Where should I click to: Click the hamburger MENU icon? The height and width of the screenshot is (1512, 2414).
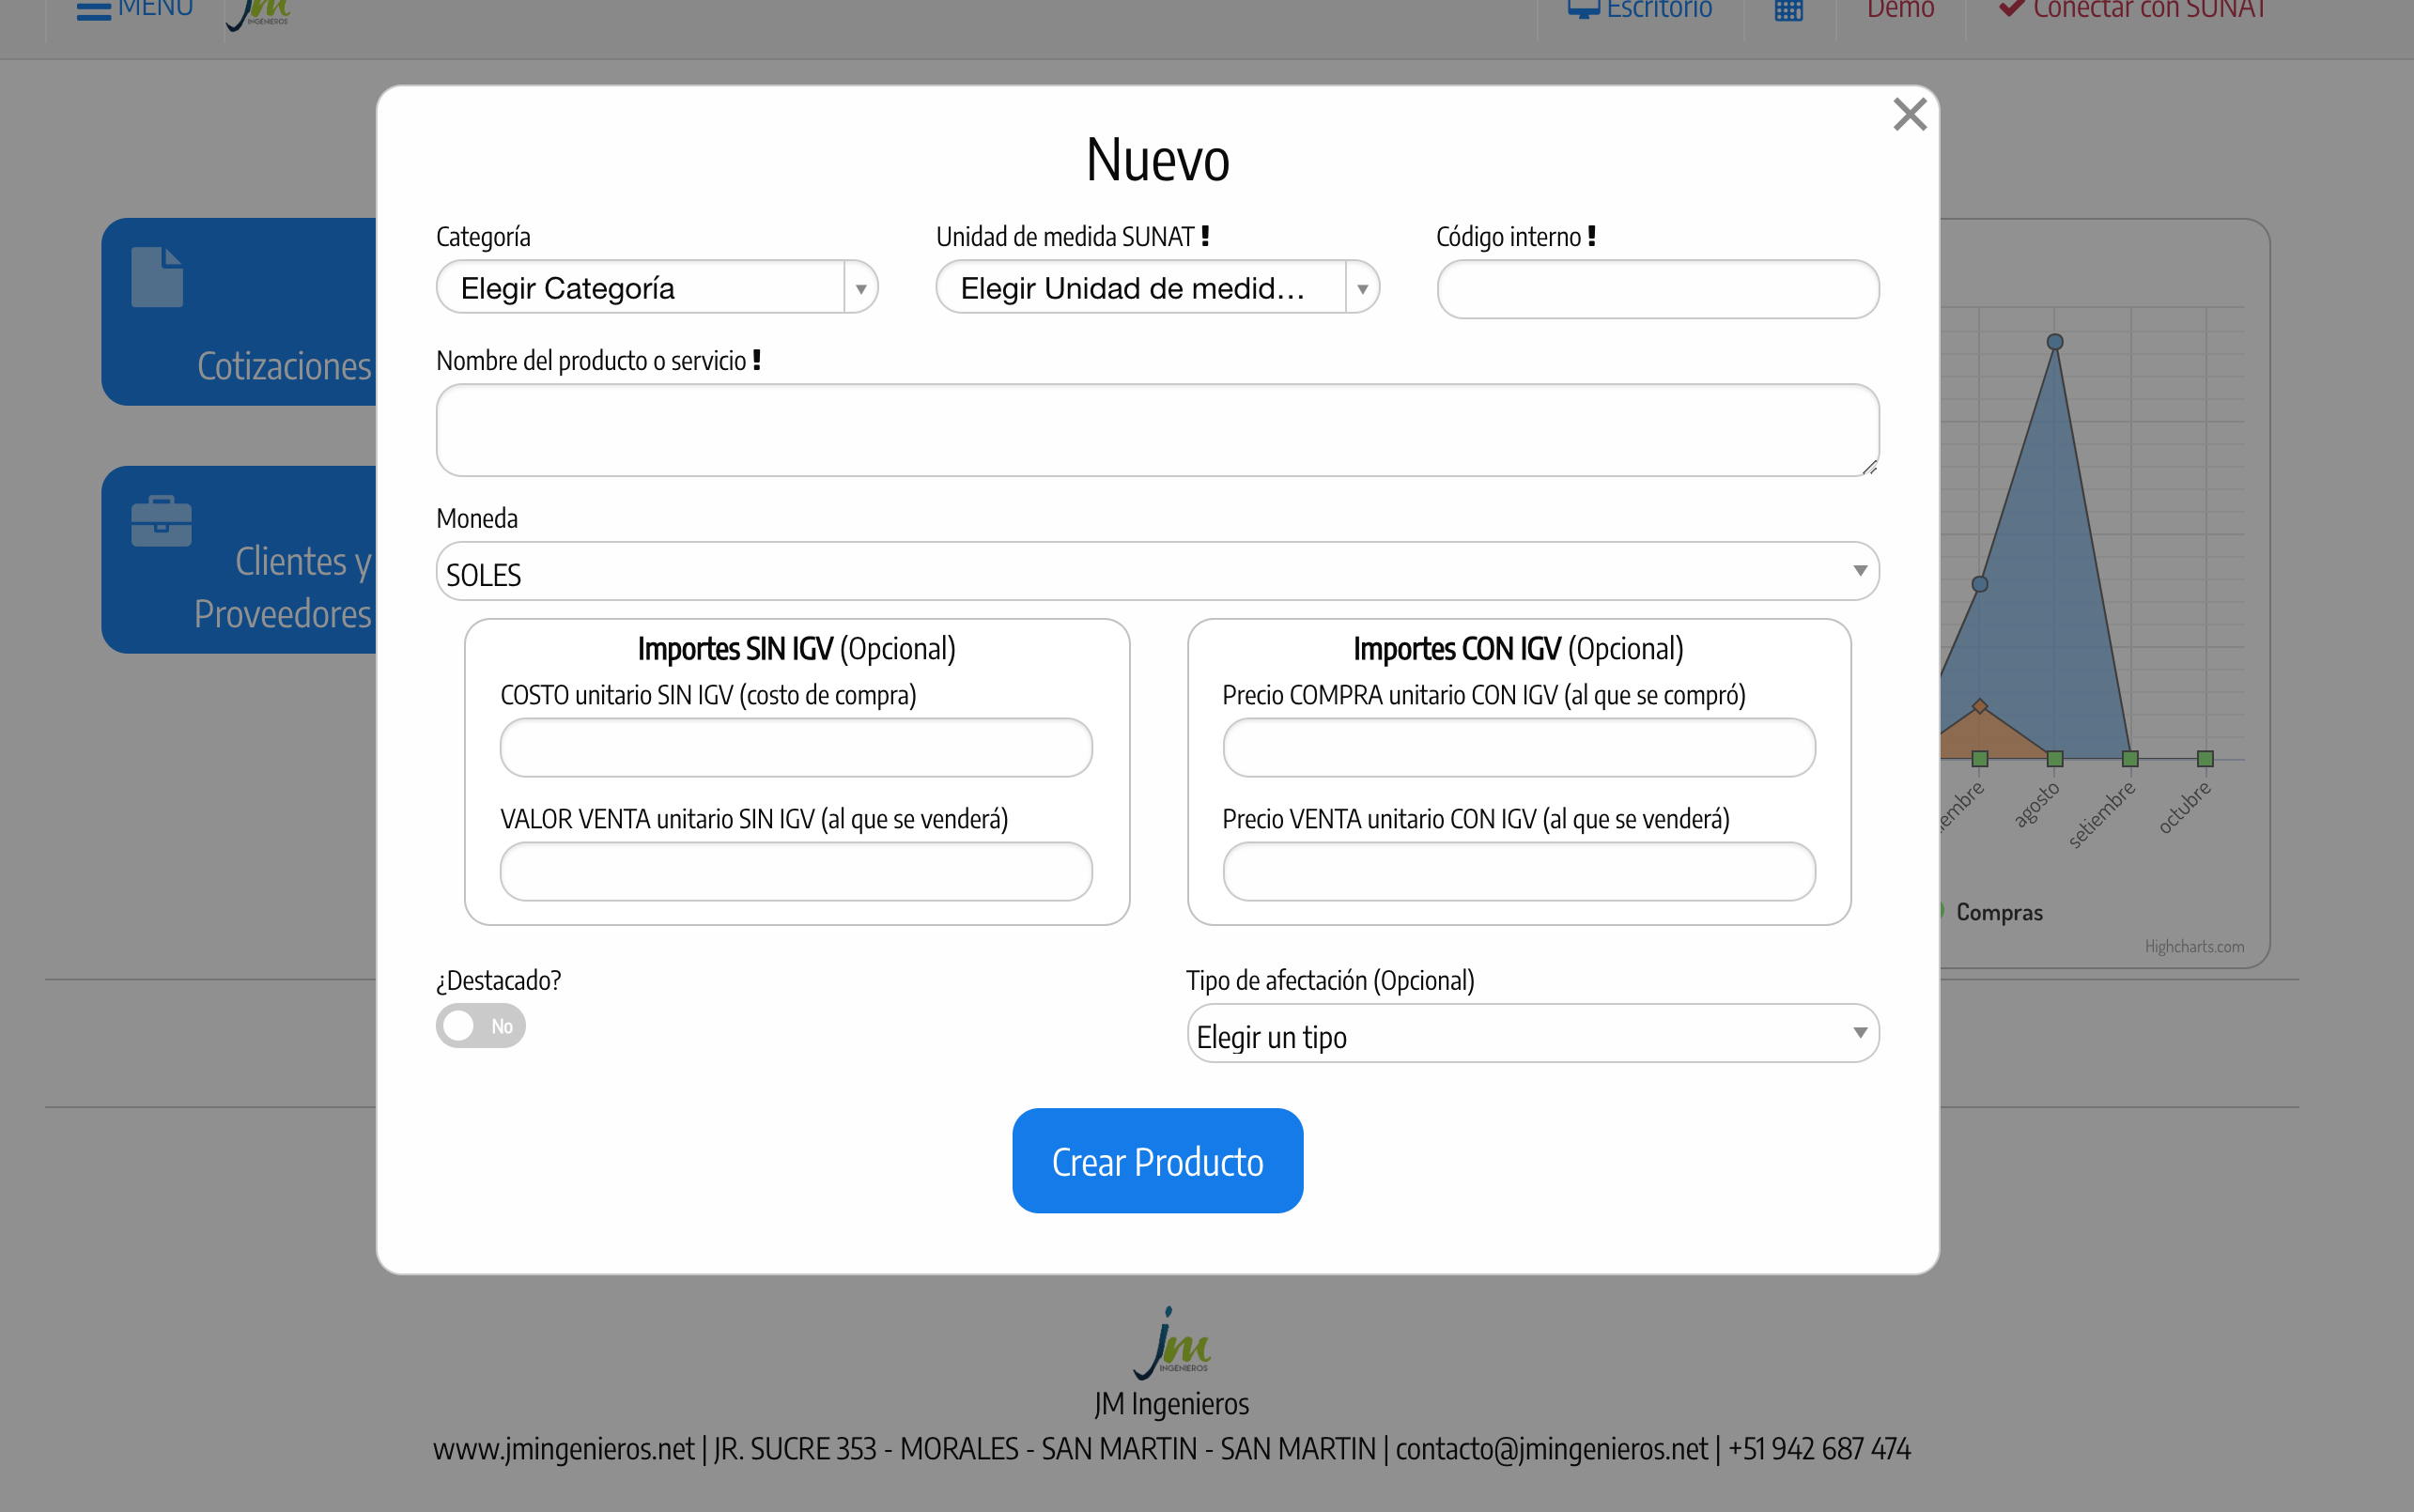coord(94,11)
